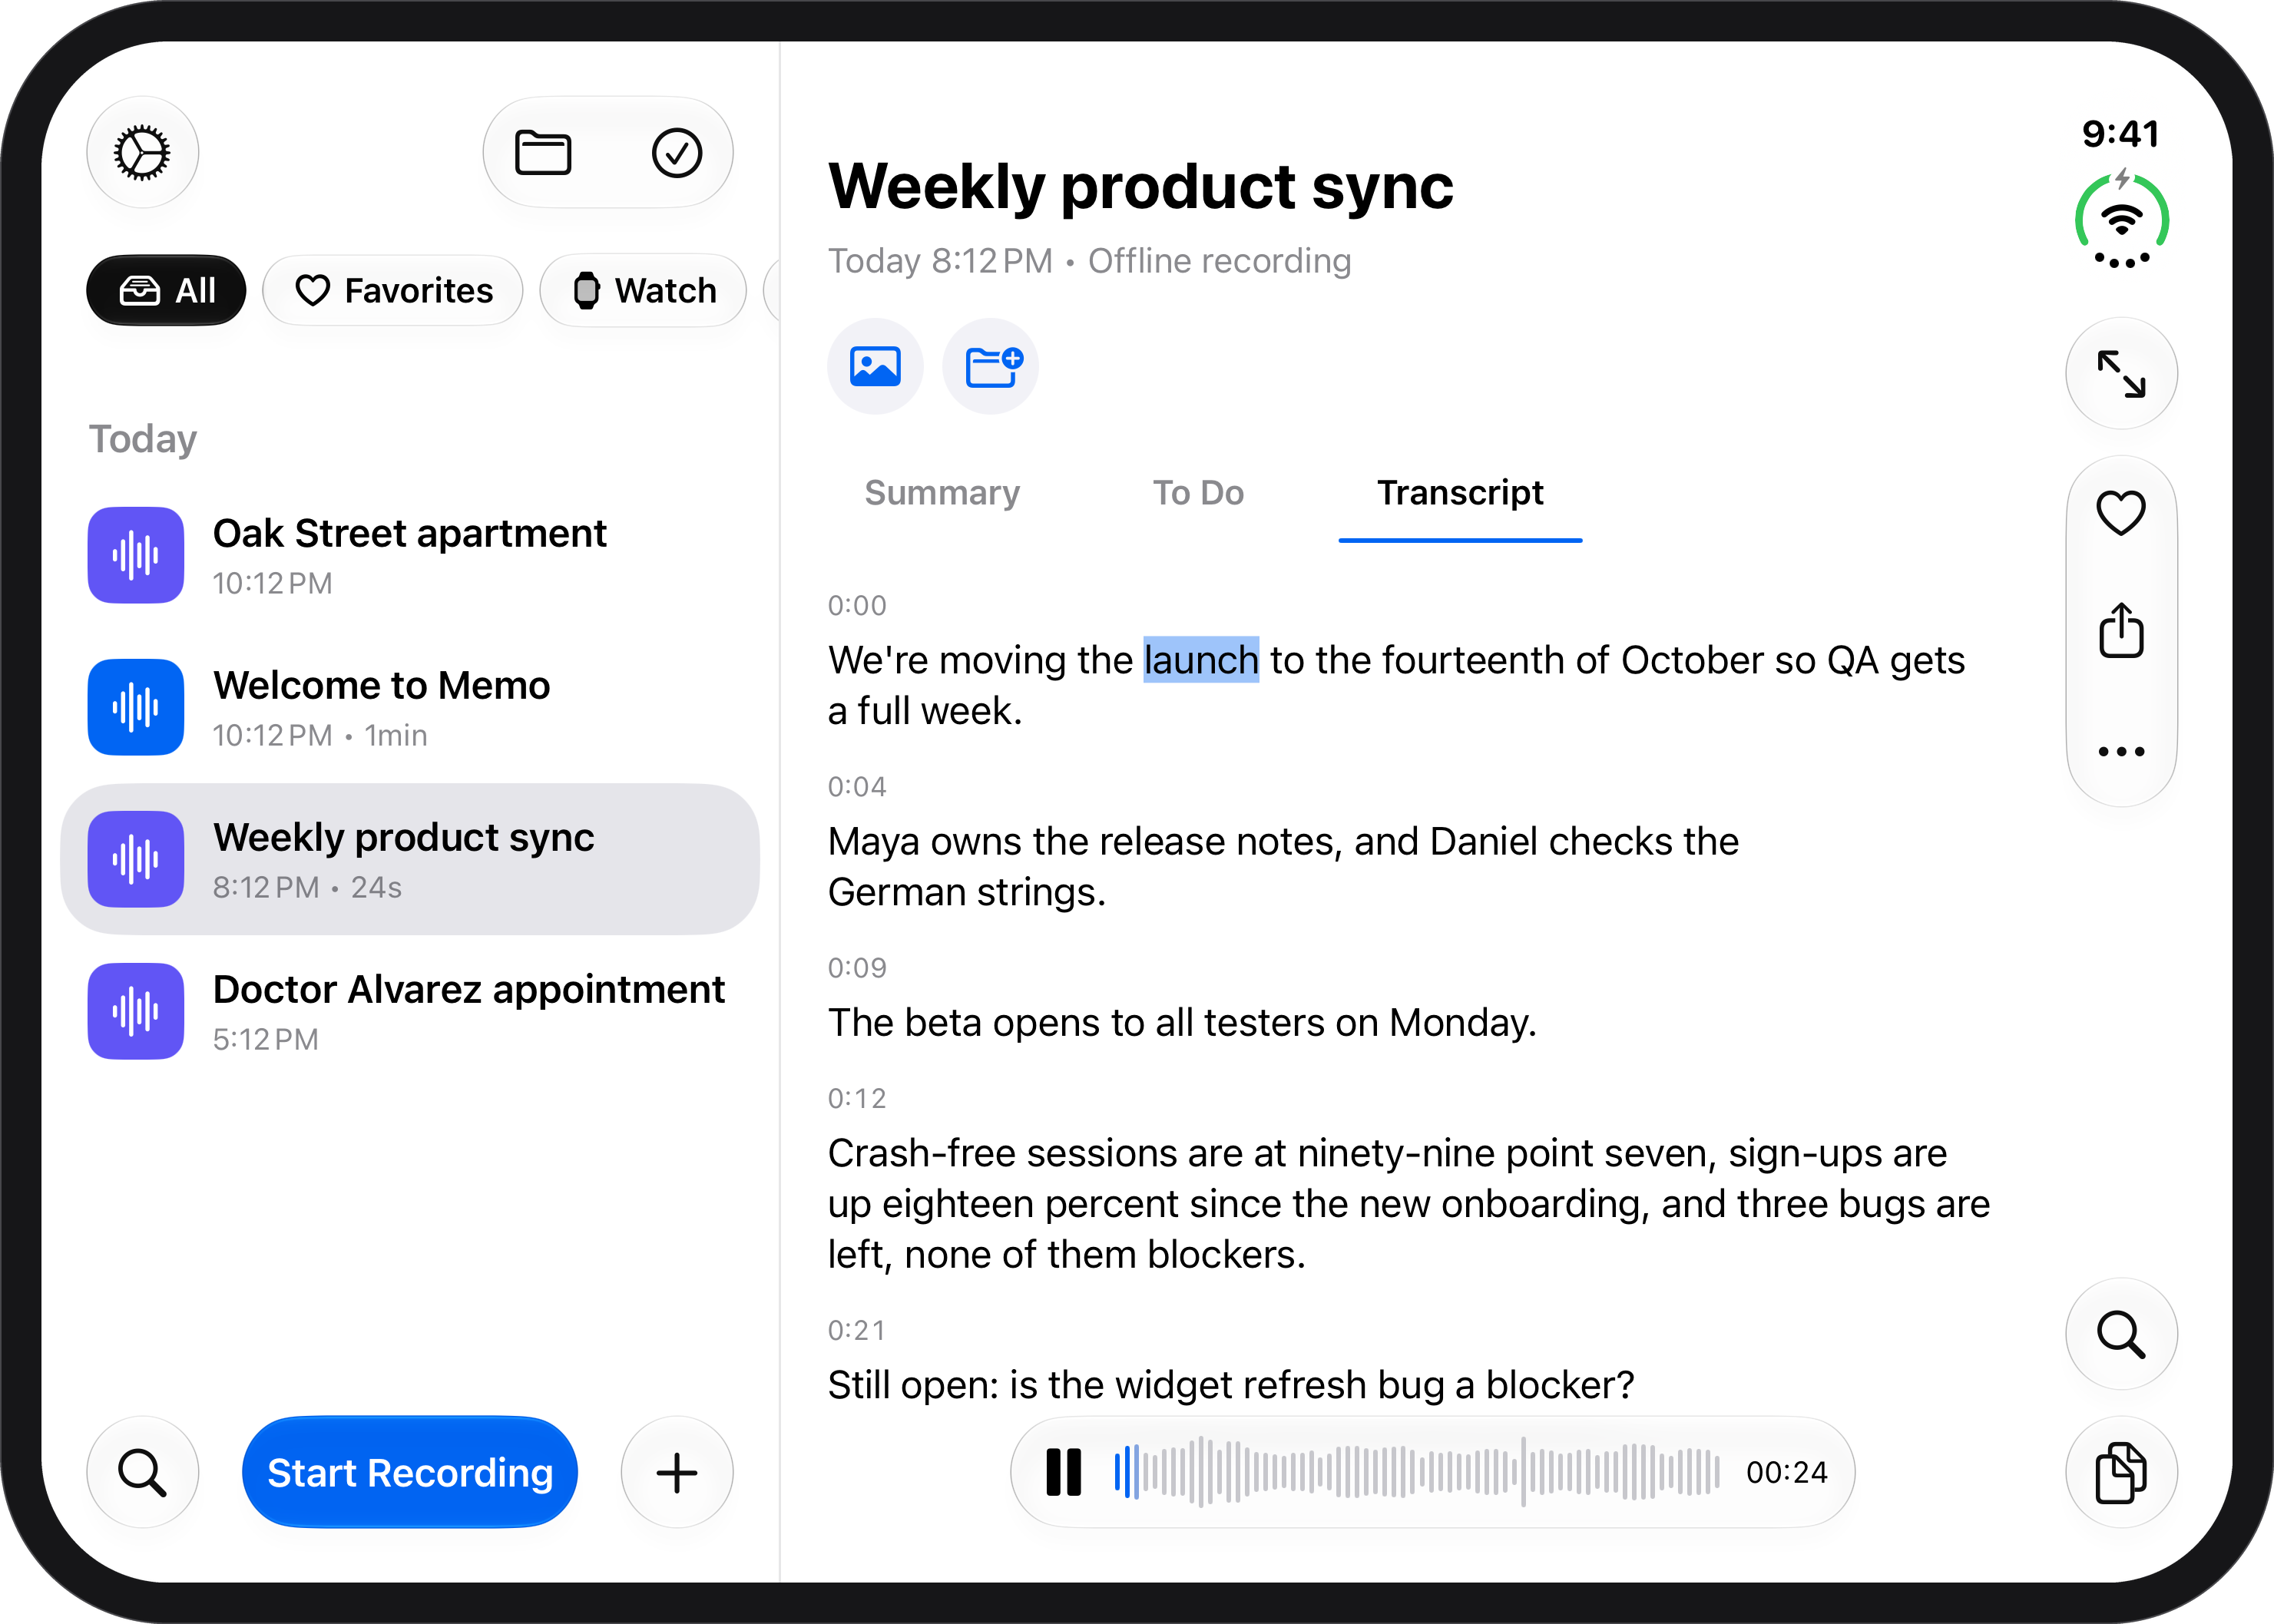Filter memos by Watch
This screenshot has width=2274, height=1624.
(643, 291)
